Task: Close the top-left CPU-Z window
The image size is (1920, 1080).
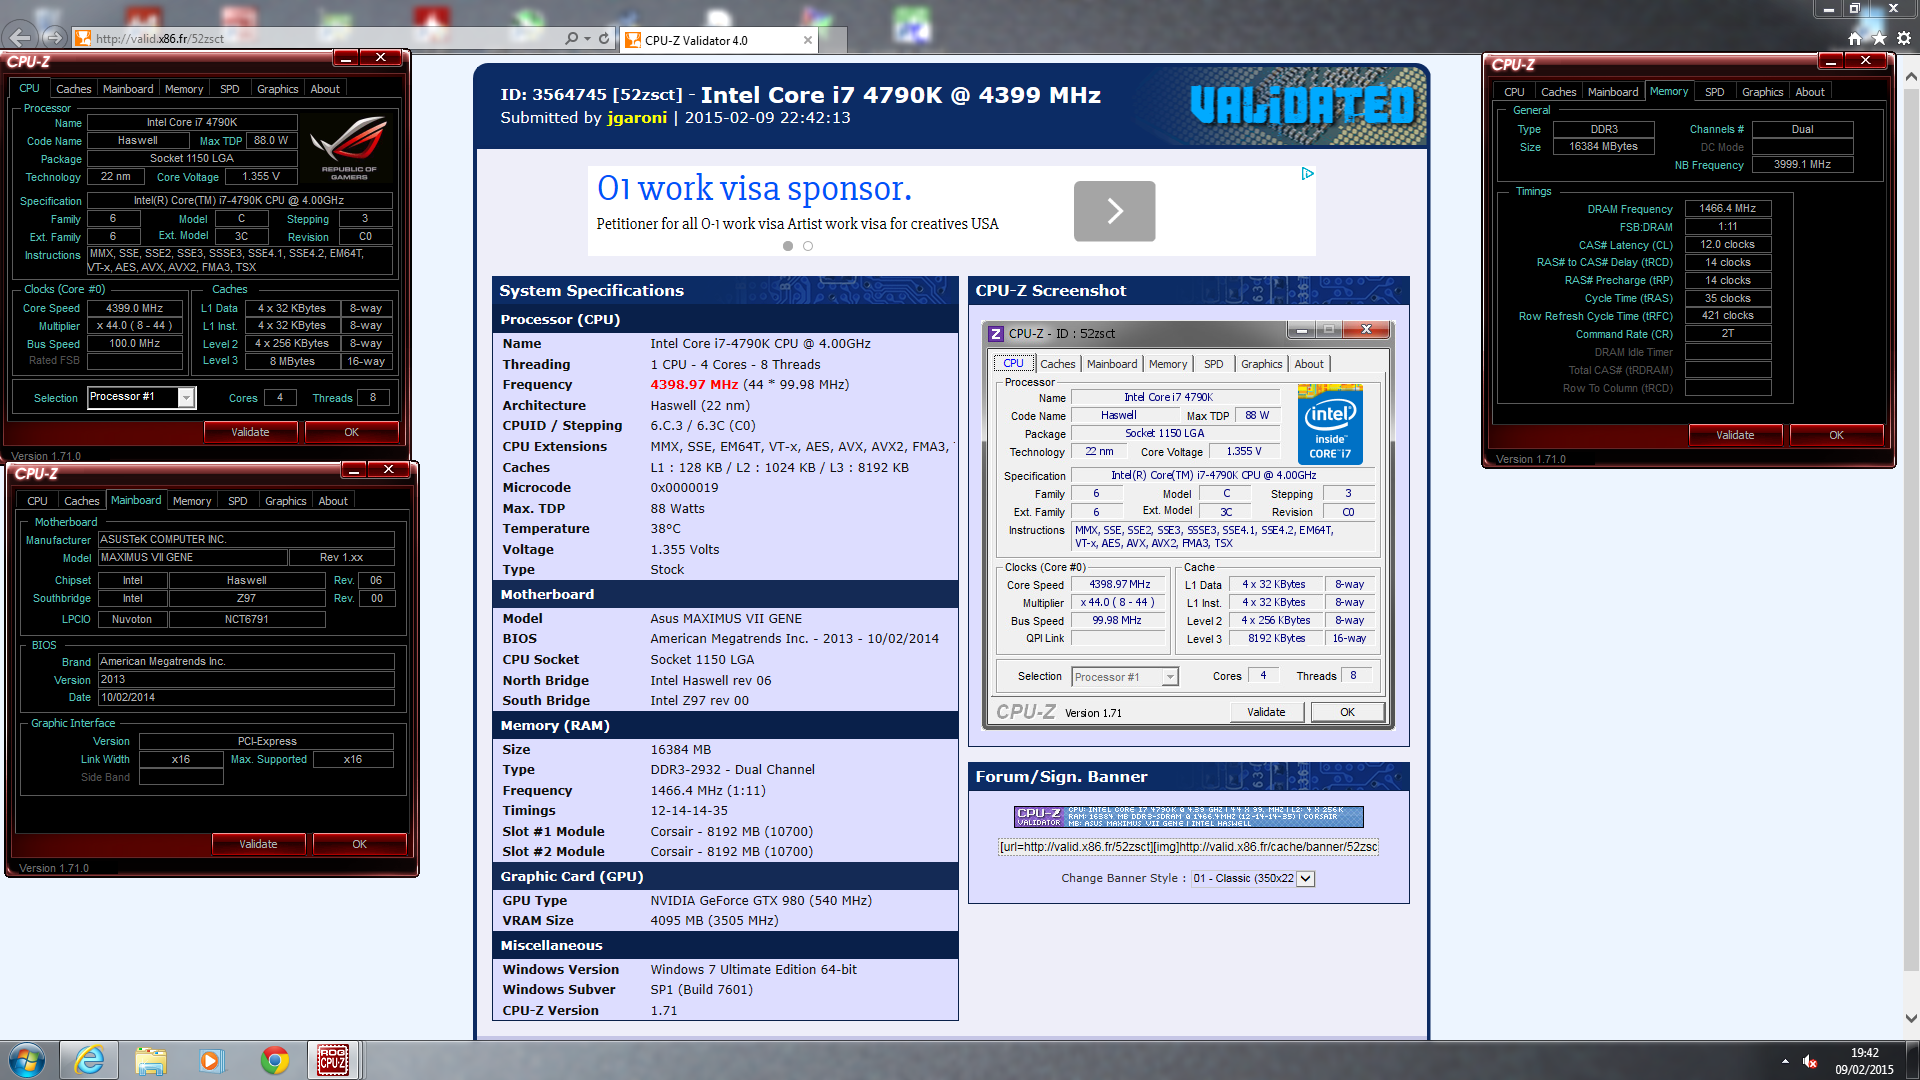Action: (381, 58)
